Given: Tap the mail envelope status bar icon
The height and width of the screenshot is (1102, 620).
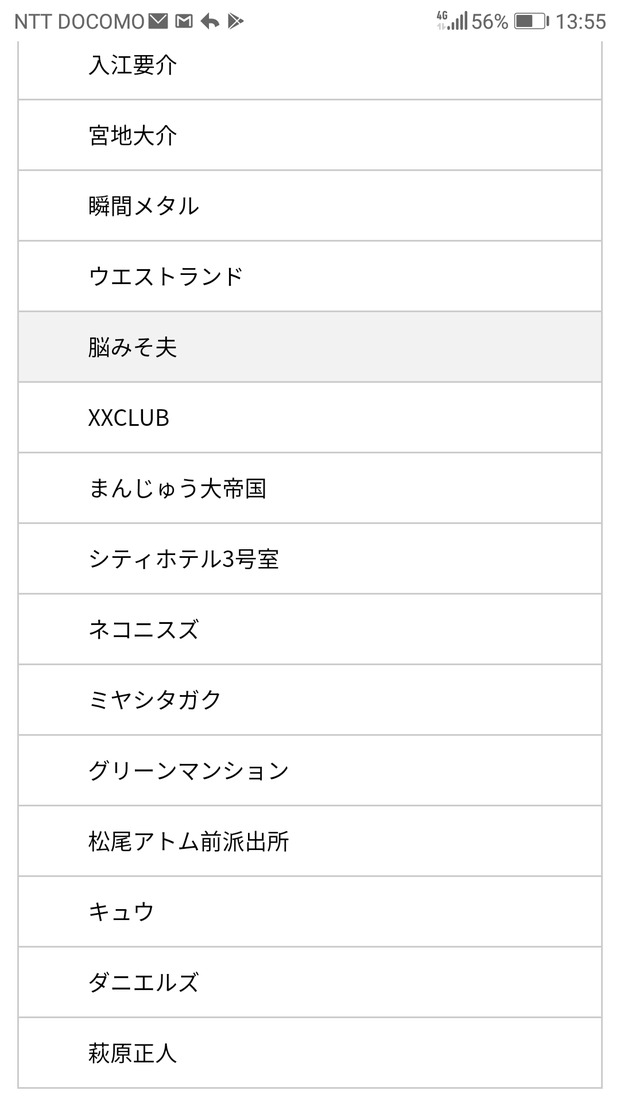Looking at the screenshot, I should [x=158, y=22].
